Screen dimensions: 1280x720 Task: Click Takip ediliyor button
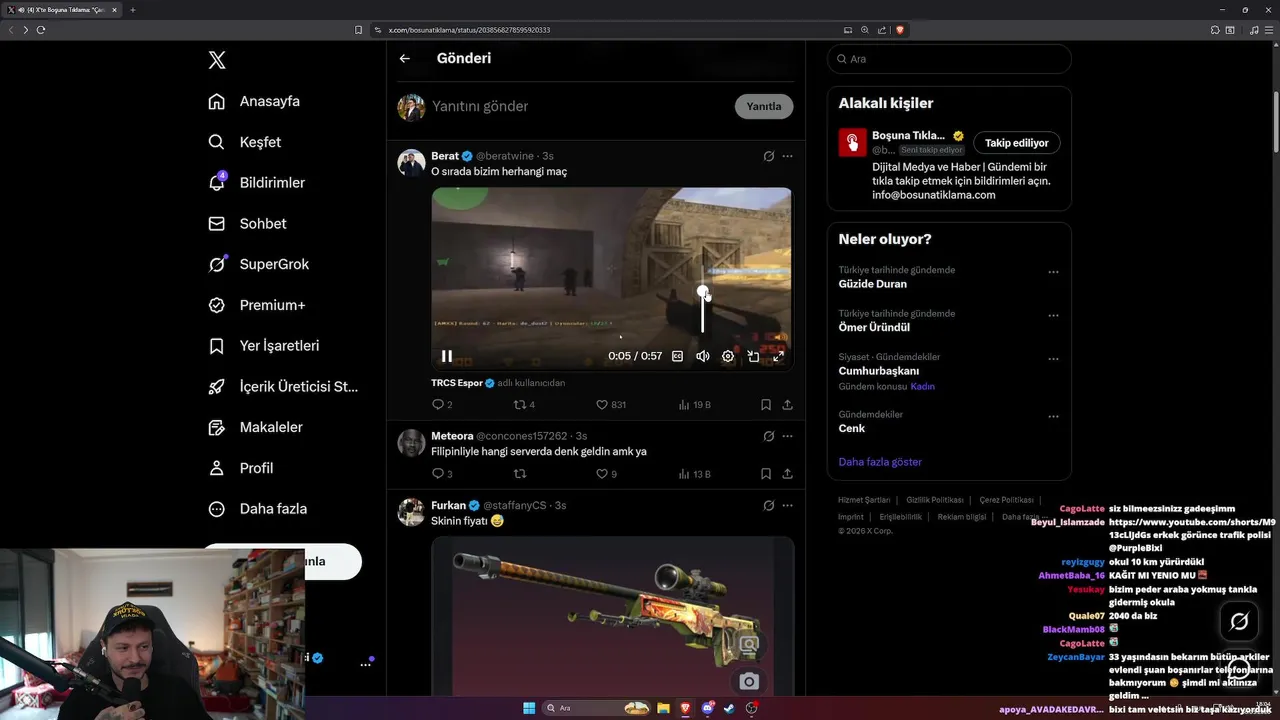(x=1016, y=143)
